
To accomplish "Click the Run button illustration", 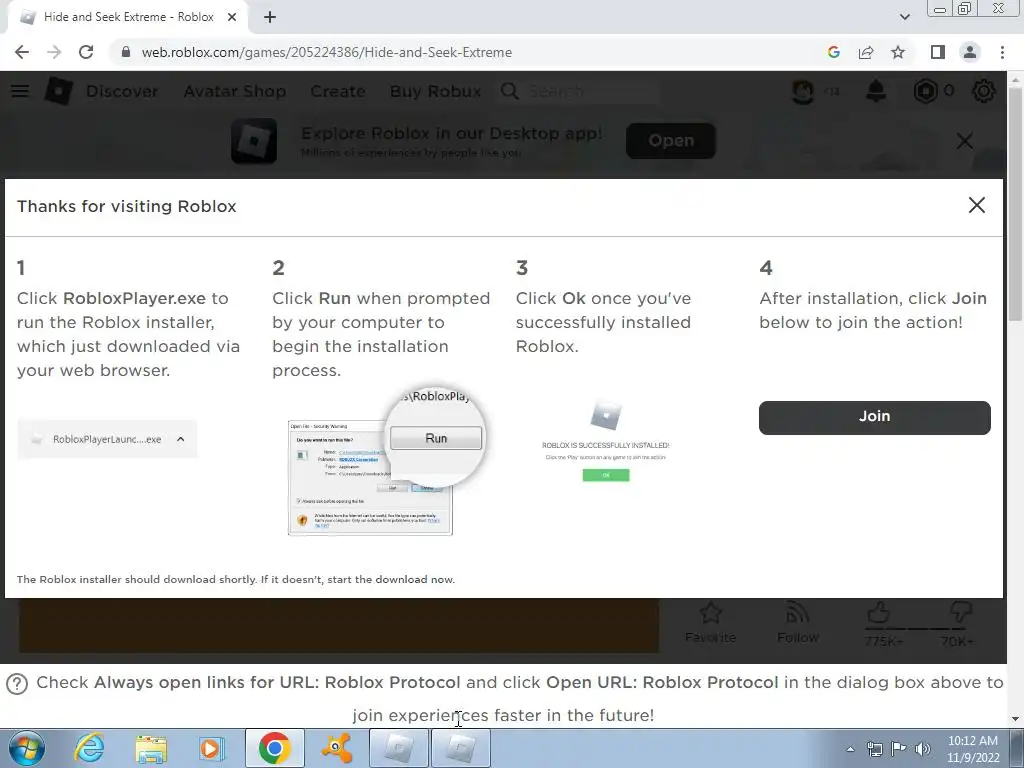I will click(x=436, y=438).
